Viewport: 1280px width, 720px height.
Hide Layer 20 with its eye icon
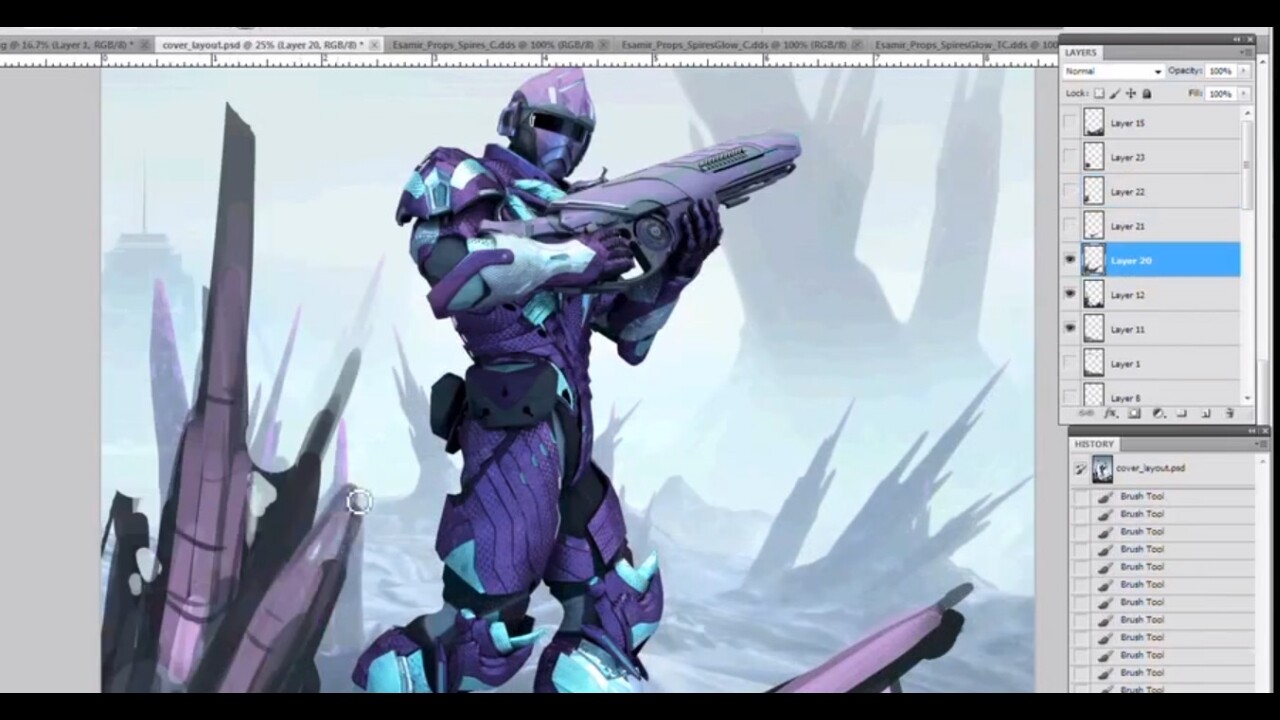1070,260
